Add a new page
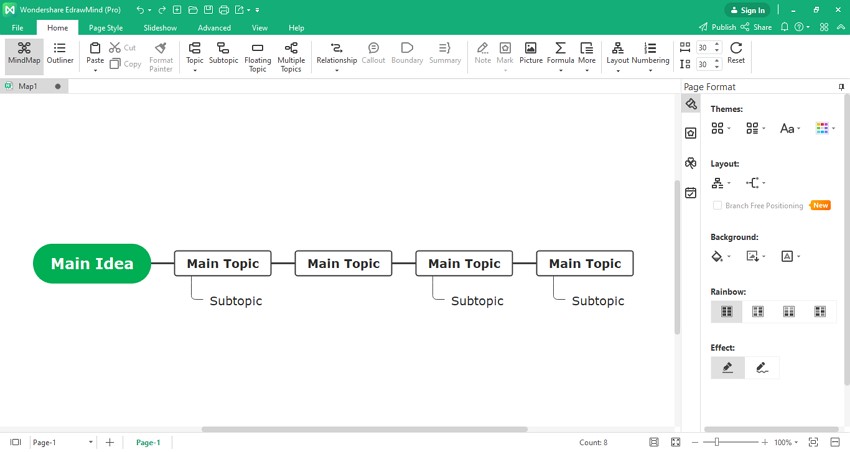This screenshot has width=850, height=452. click(110, 442)
